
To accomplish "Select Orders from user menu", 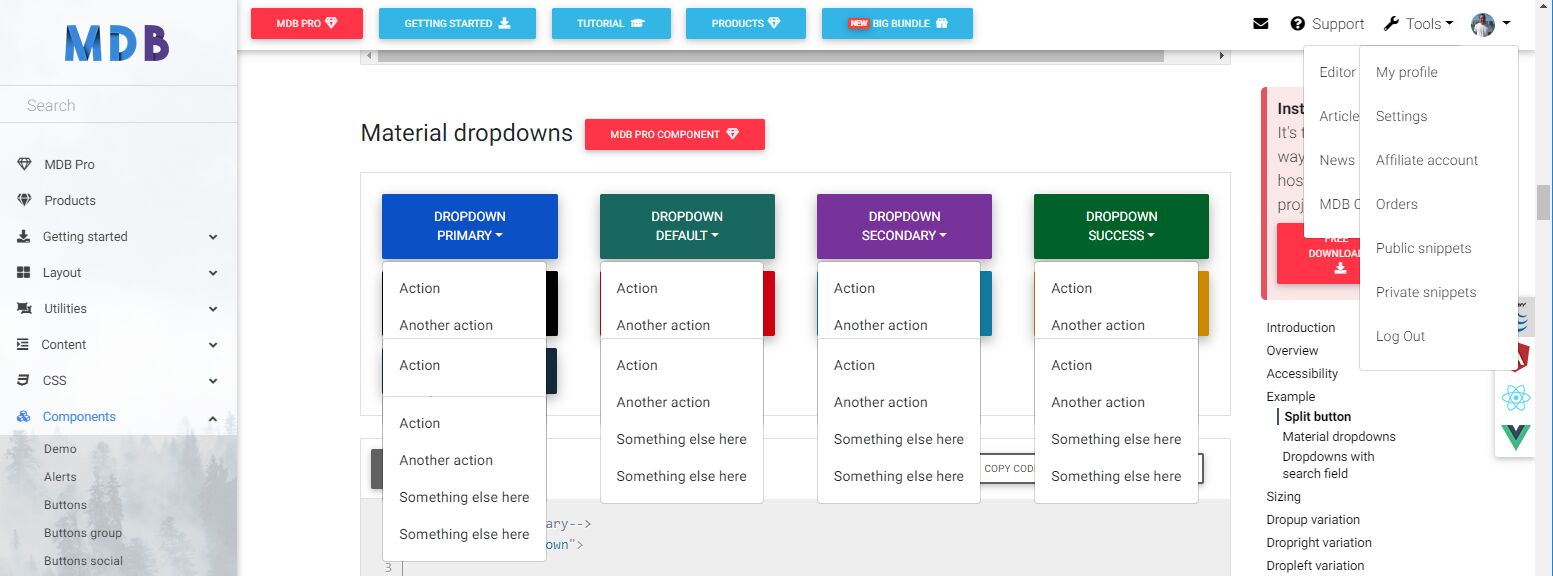I will 1396,204.
